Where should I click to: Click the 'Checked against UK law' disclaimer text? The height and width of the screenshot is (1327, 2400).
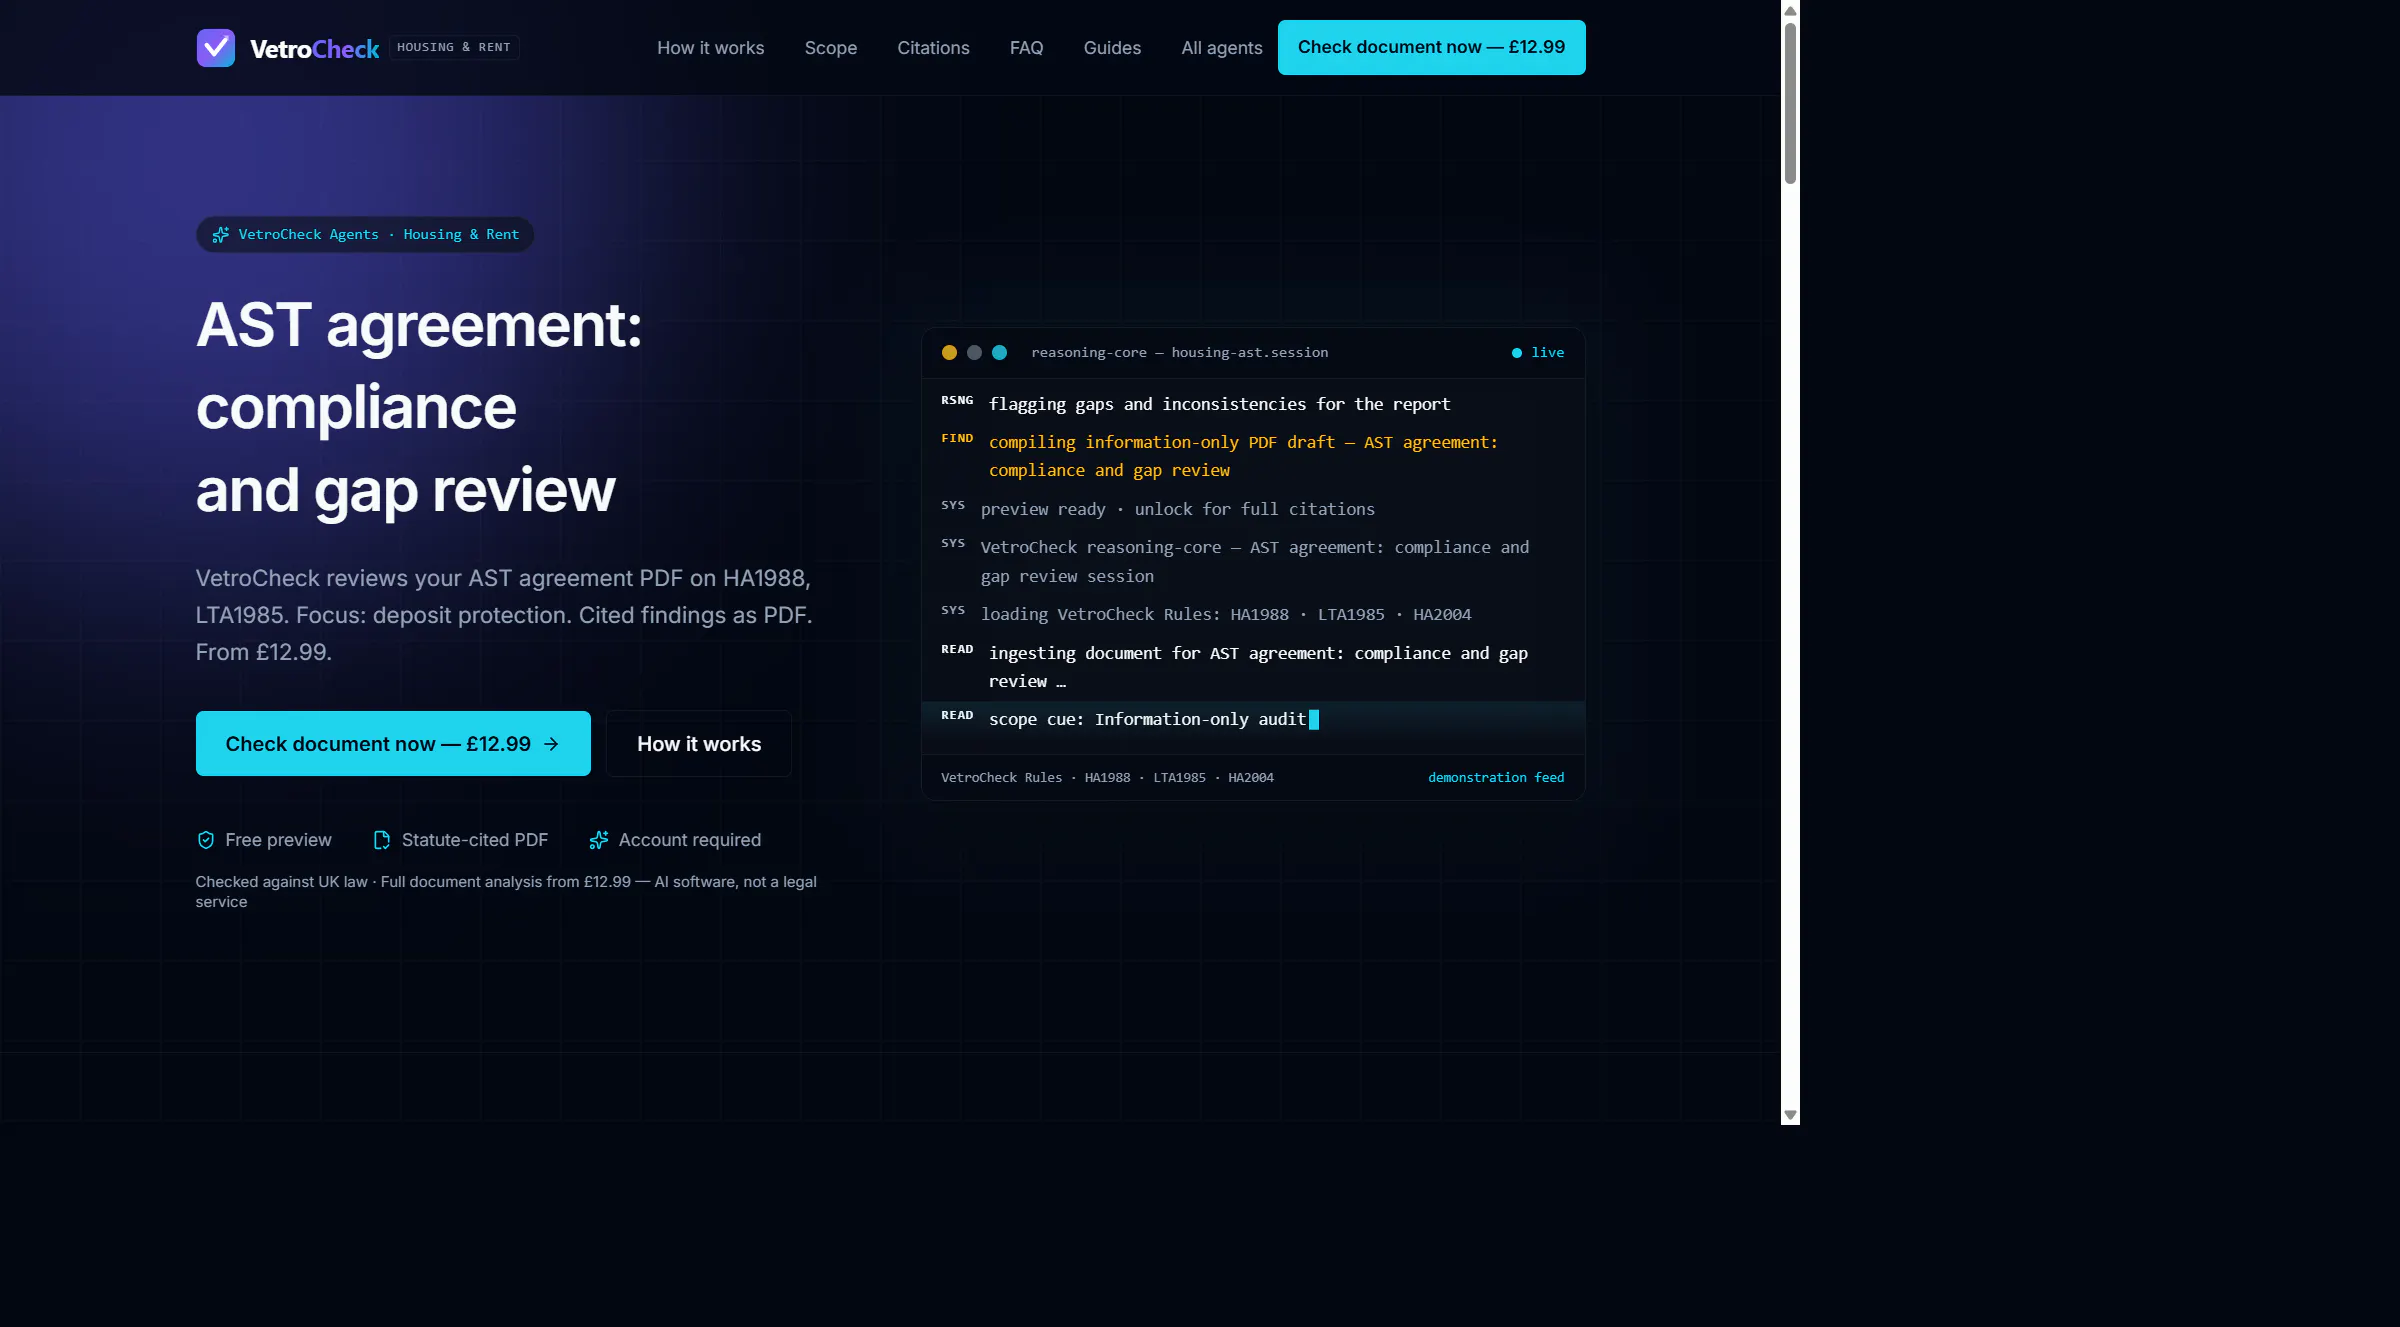pyautogui.click(x=506, y=892)
